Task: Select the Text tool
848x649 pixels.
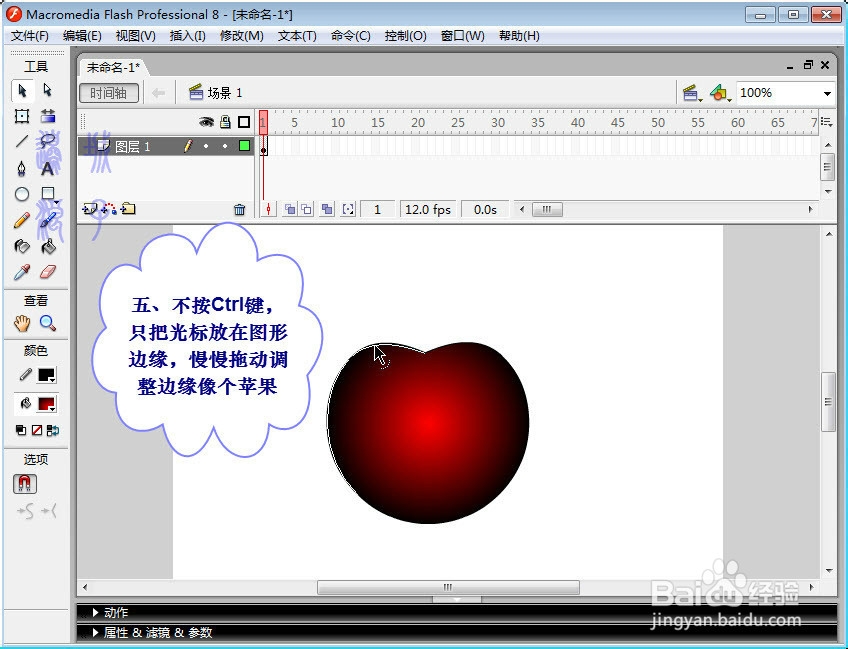Action: click(x=49, y=168)
